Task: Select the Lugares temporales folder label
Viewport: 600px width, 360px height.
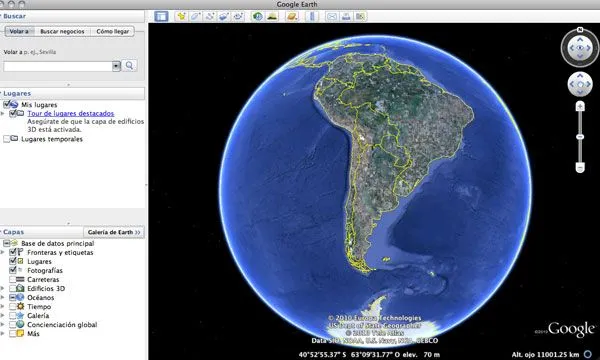Action: click(x=52, y=139)
